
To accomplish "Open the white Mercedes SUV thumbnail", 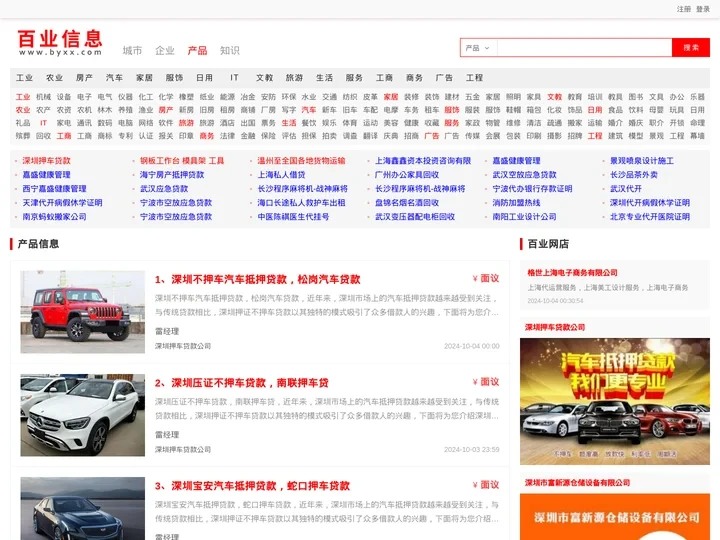I will [x=83, y=415].
